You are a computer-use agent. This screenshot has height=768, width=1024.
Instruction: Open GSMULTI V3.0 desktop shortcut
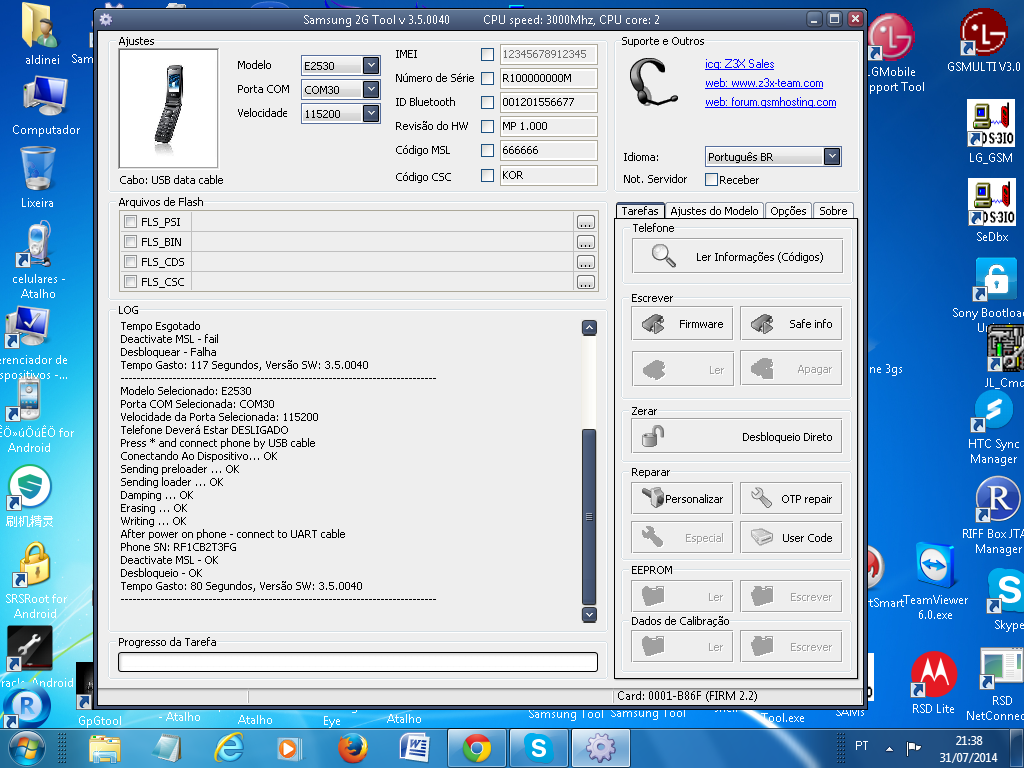pyautogui.click(x=984, y=40)
